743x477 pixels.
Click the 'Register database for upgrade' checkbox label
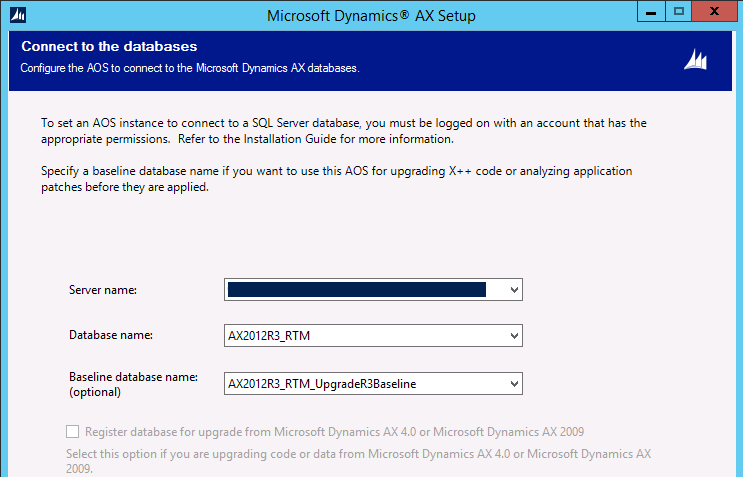(334, 432)
